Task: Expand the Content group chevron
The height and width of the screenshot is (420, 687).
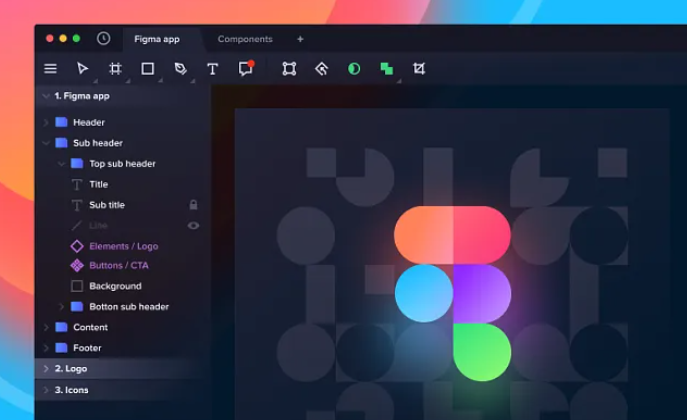Action: click(46, 327)
